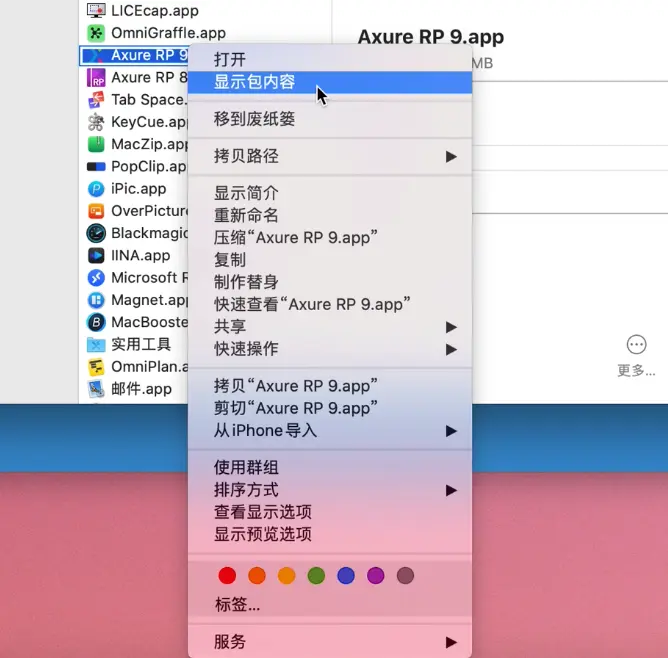Screen dimensions: 668x658
Task: Choose 压缩"Axure RP 9.app" entry
Action: 330,238
